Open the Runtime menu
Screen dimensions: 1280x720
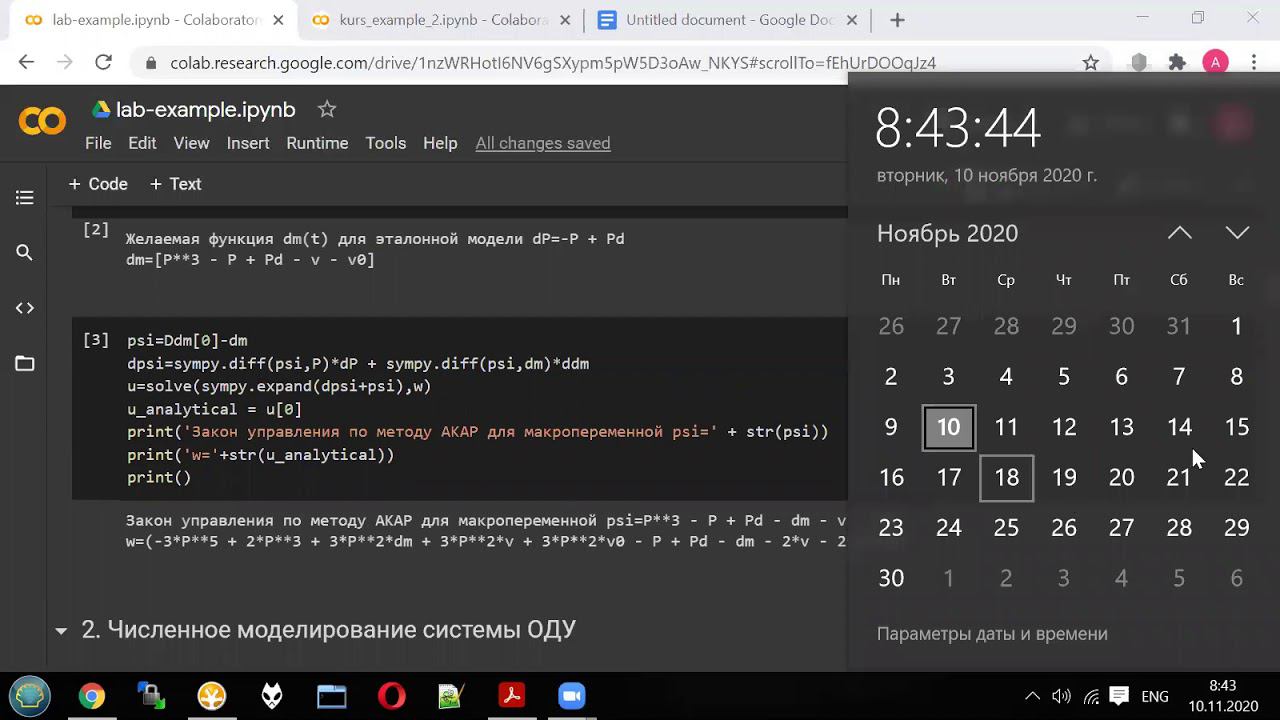pos(317,143)
